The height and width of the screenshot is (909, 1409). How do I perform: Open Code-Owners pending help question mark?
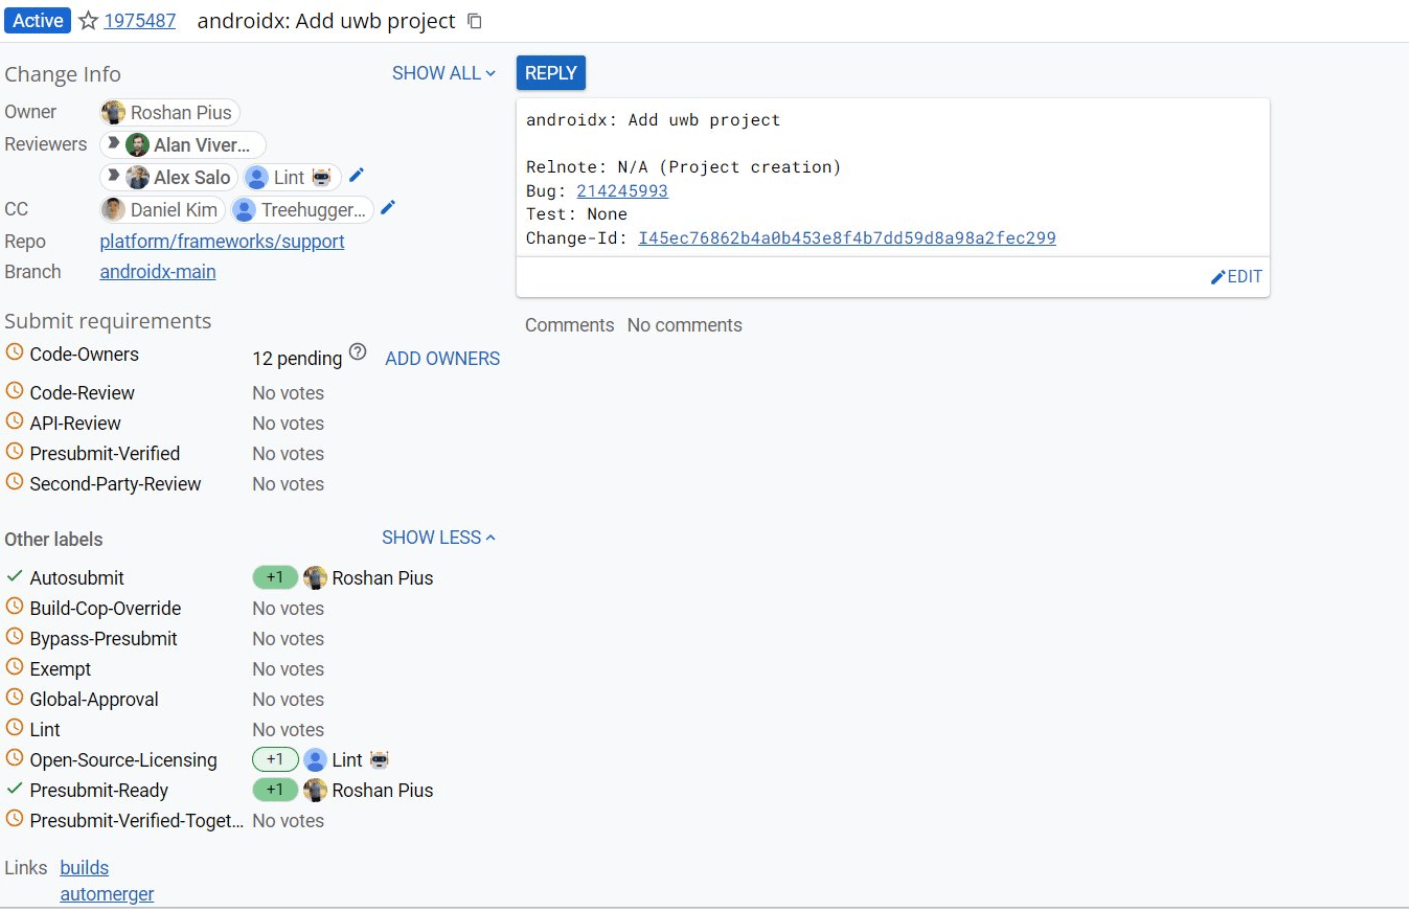358,353
